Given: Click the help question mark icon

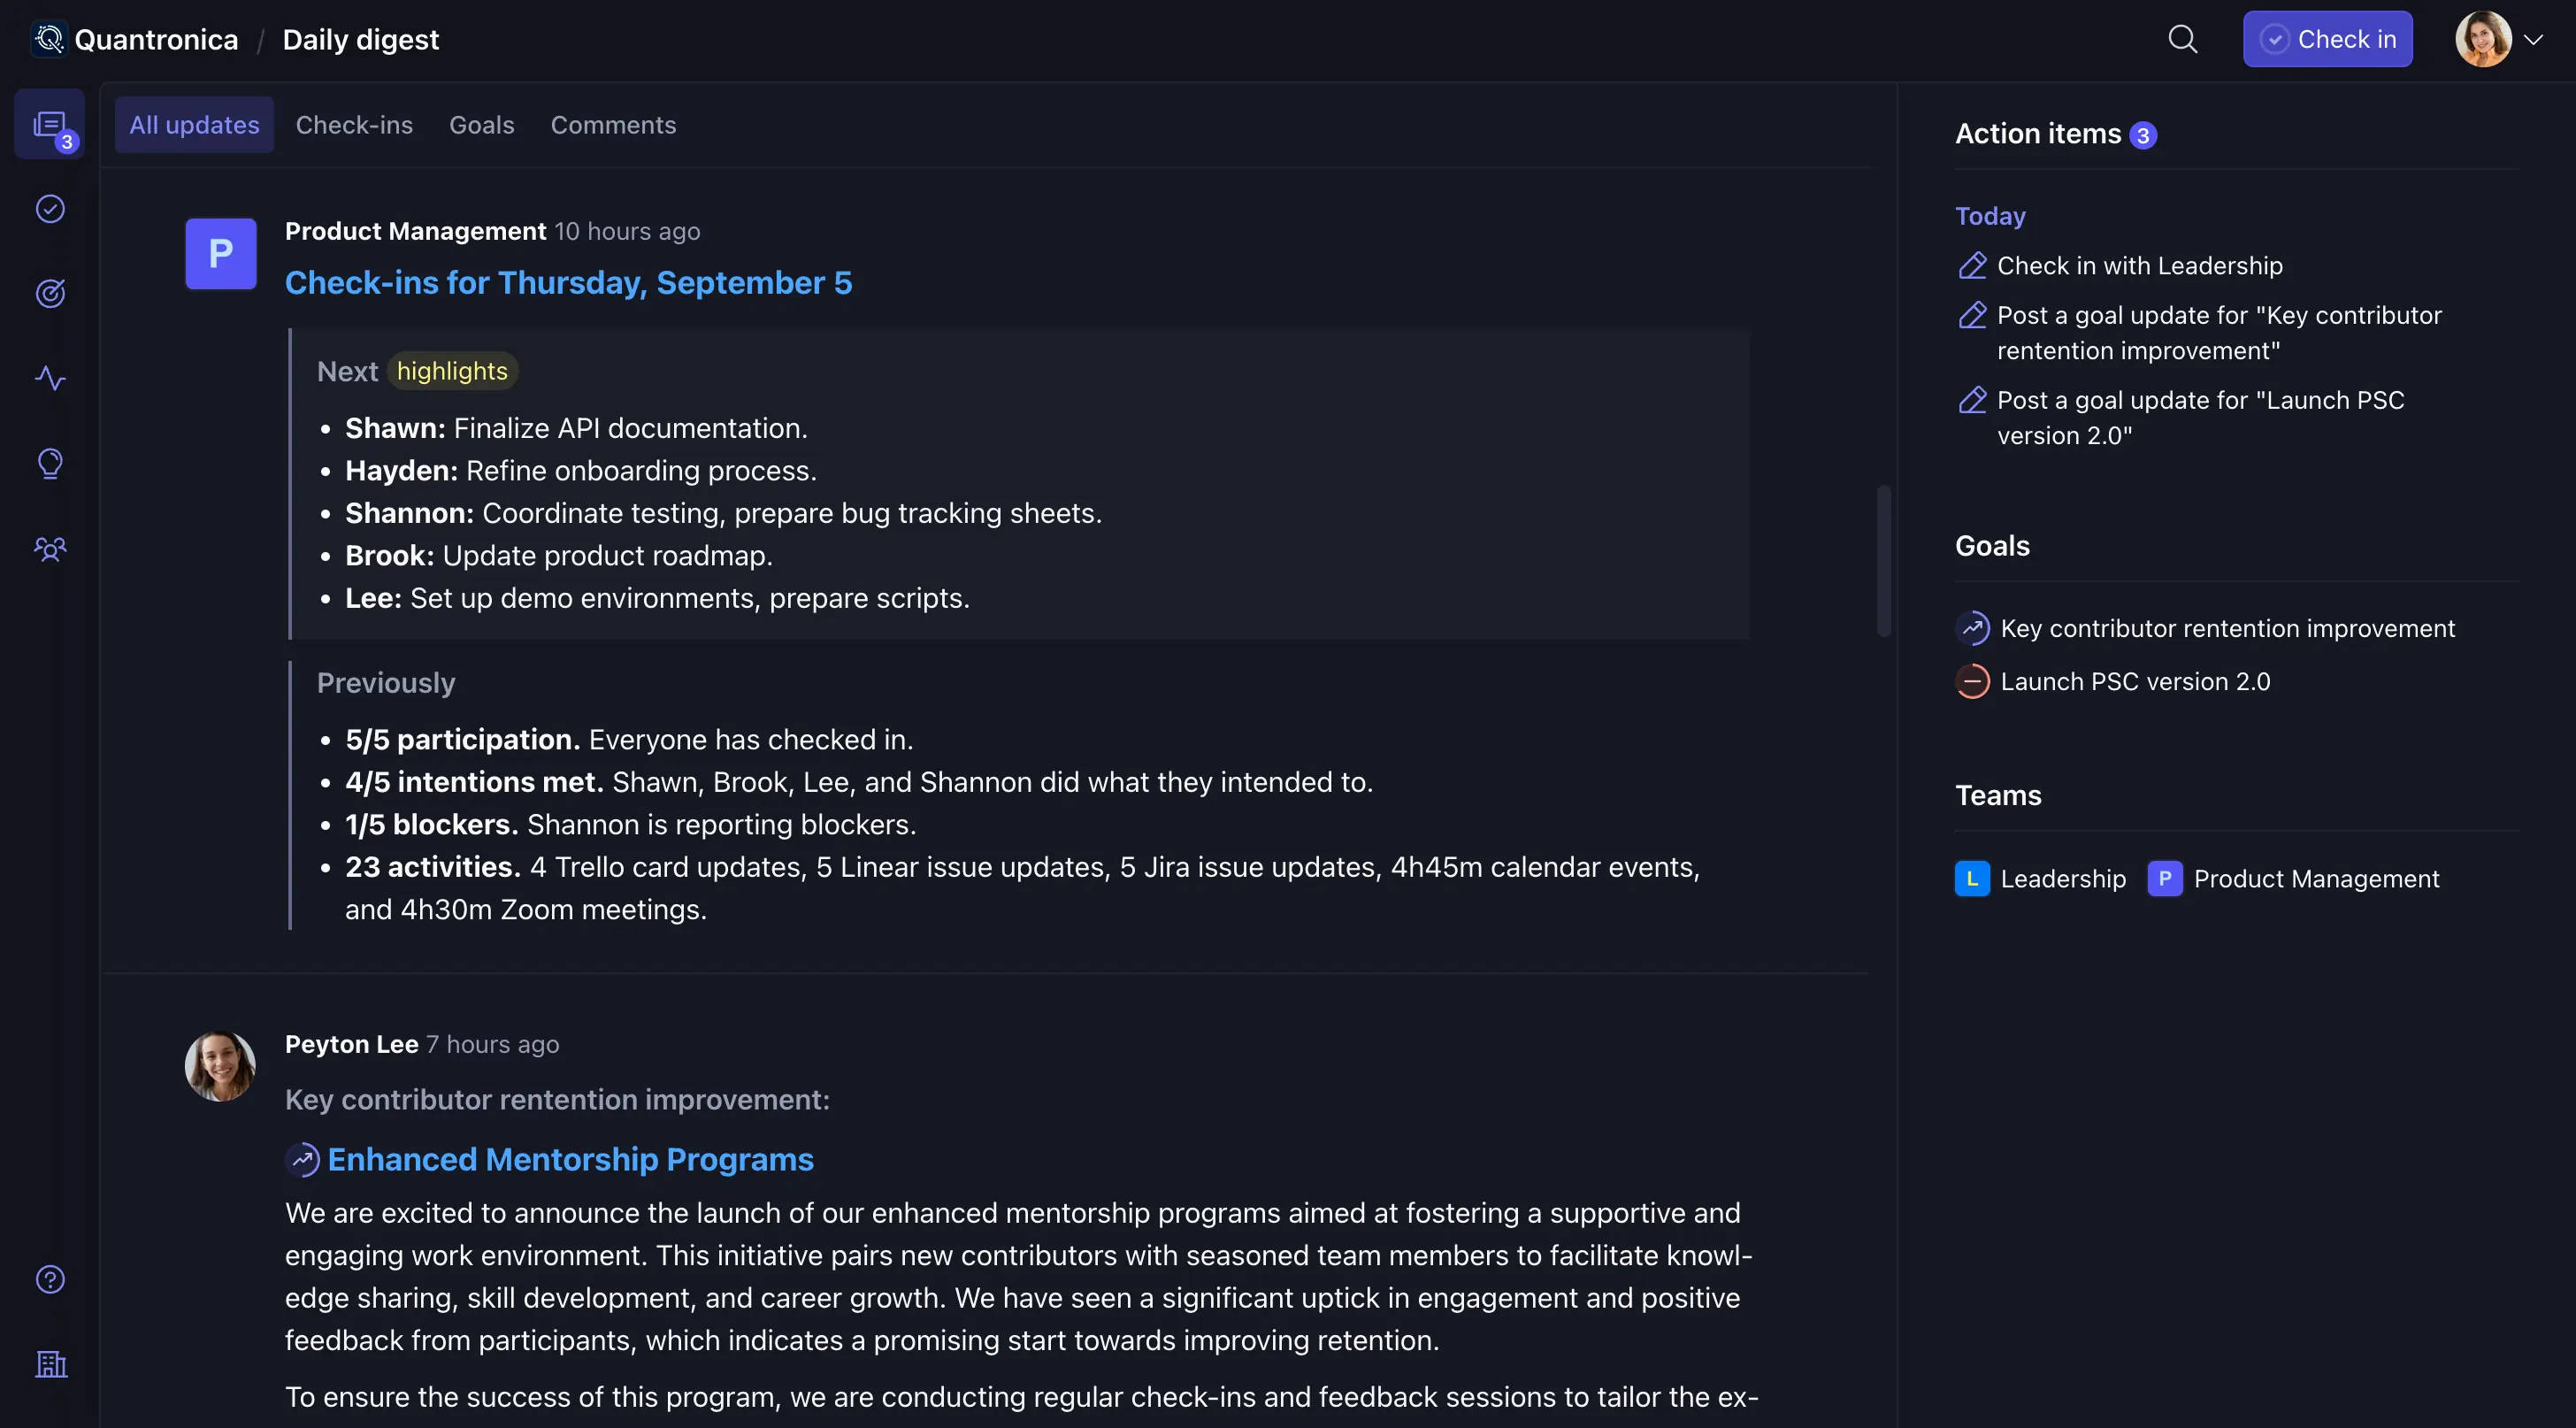Looking at the screenshot, I should 50,1279.
